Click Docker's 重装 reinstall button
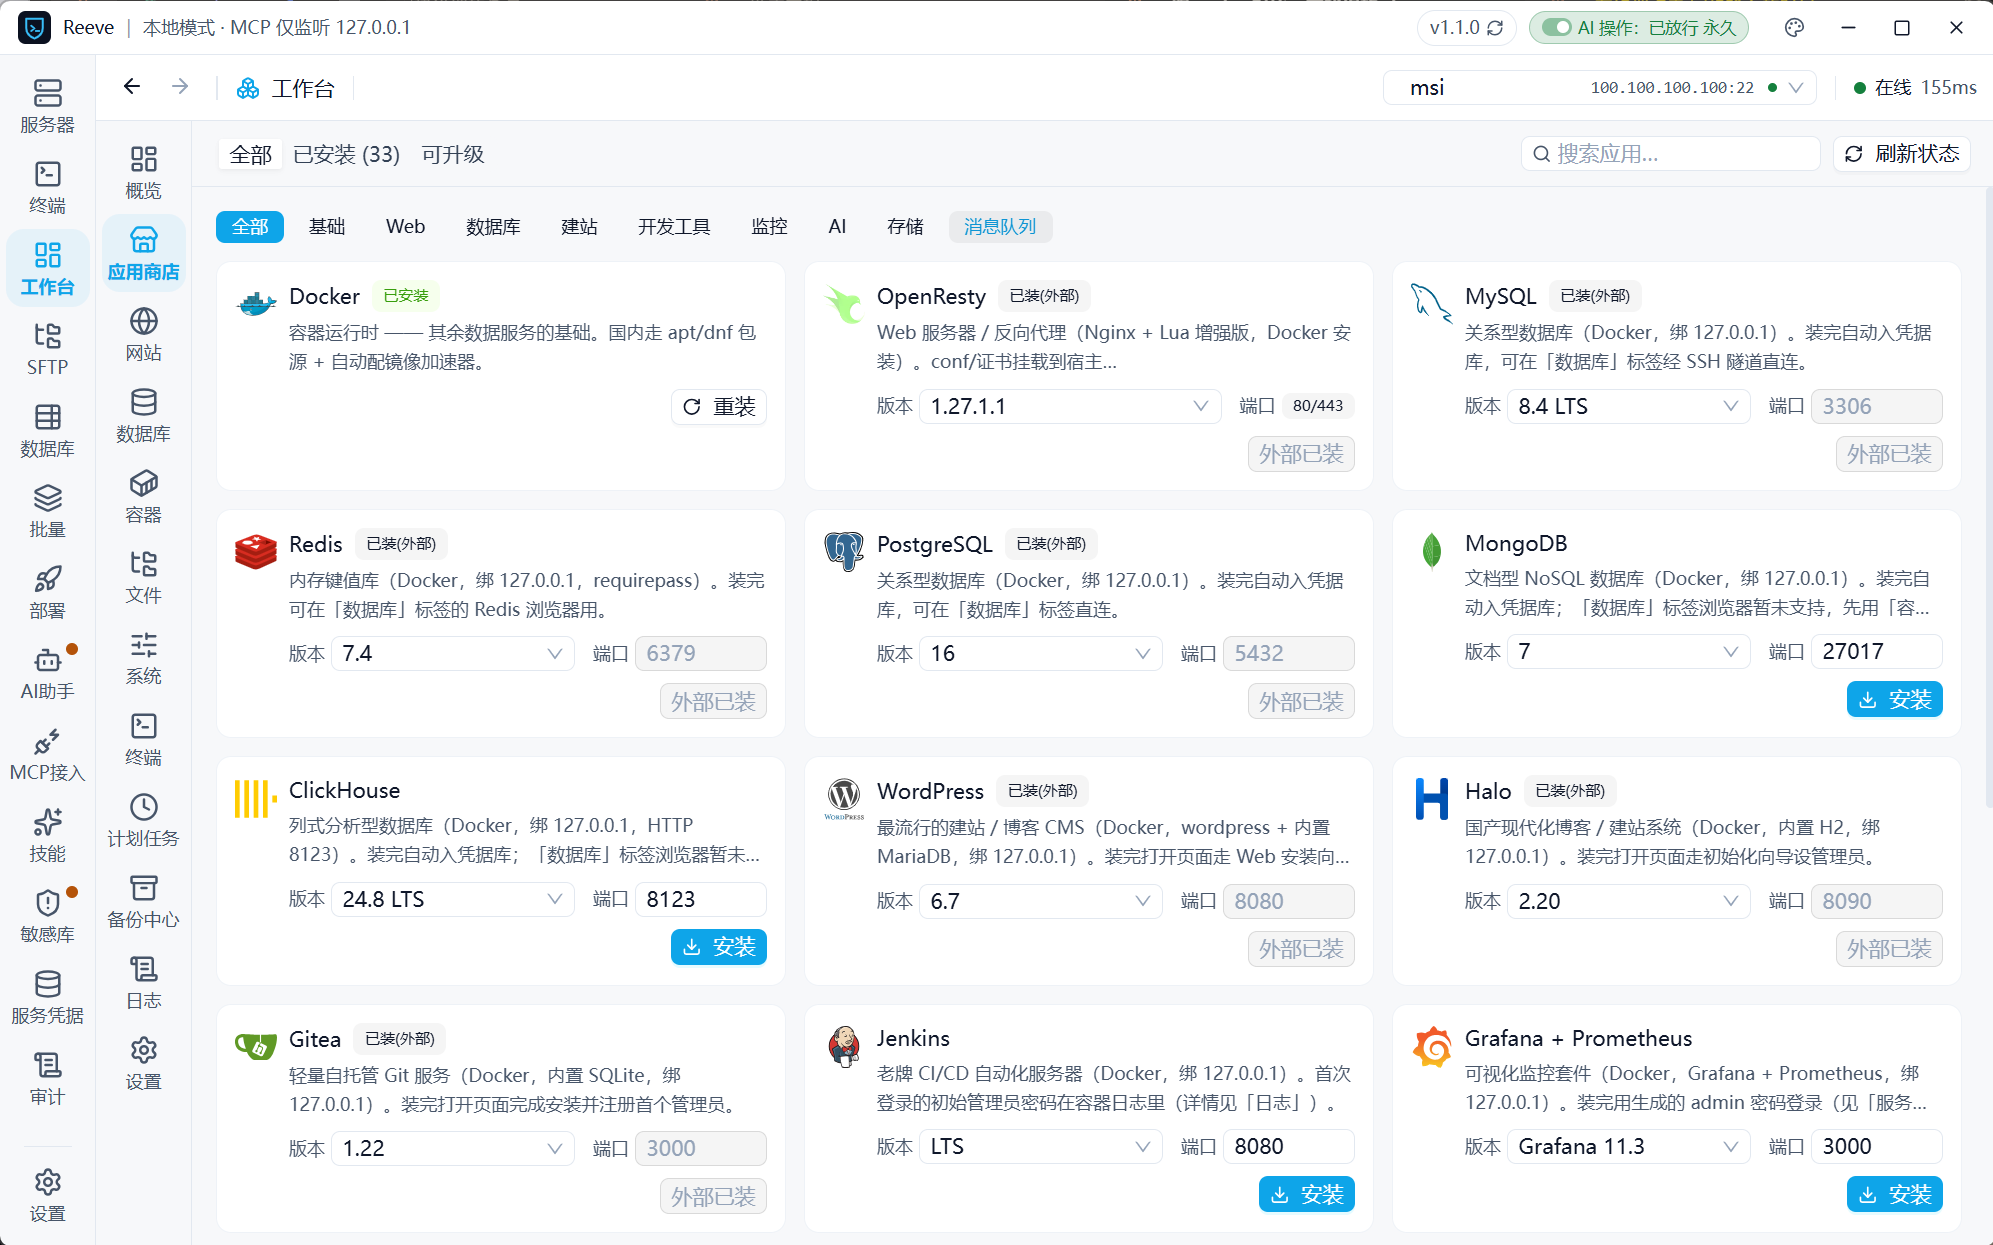The height and width of the screenshot is (1245, 1993). coord(719,407)
